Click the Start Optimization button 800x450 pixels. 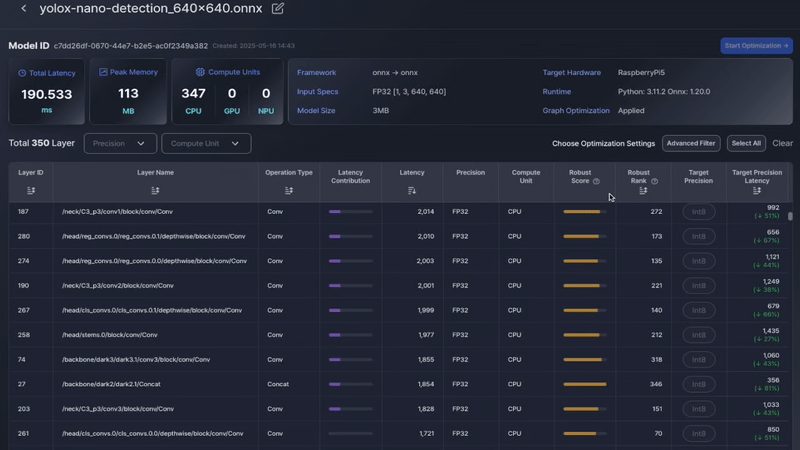pyautogui.click(x=756, y=46)
